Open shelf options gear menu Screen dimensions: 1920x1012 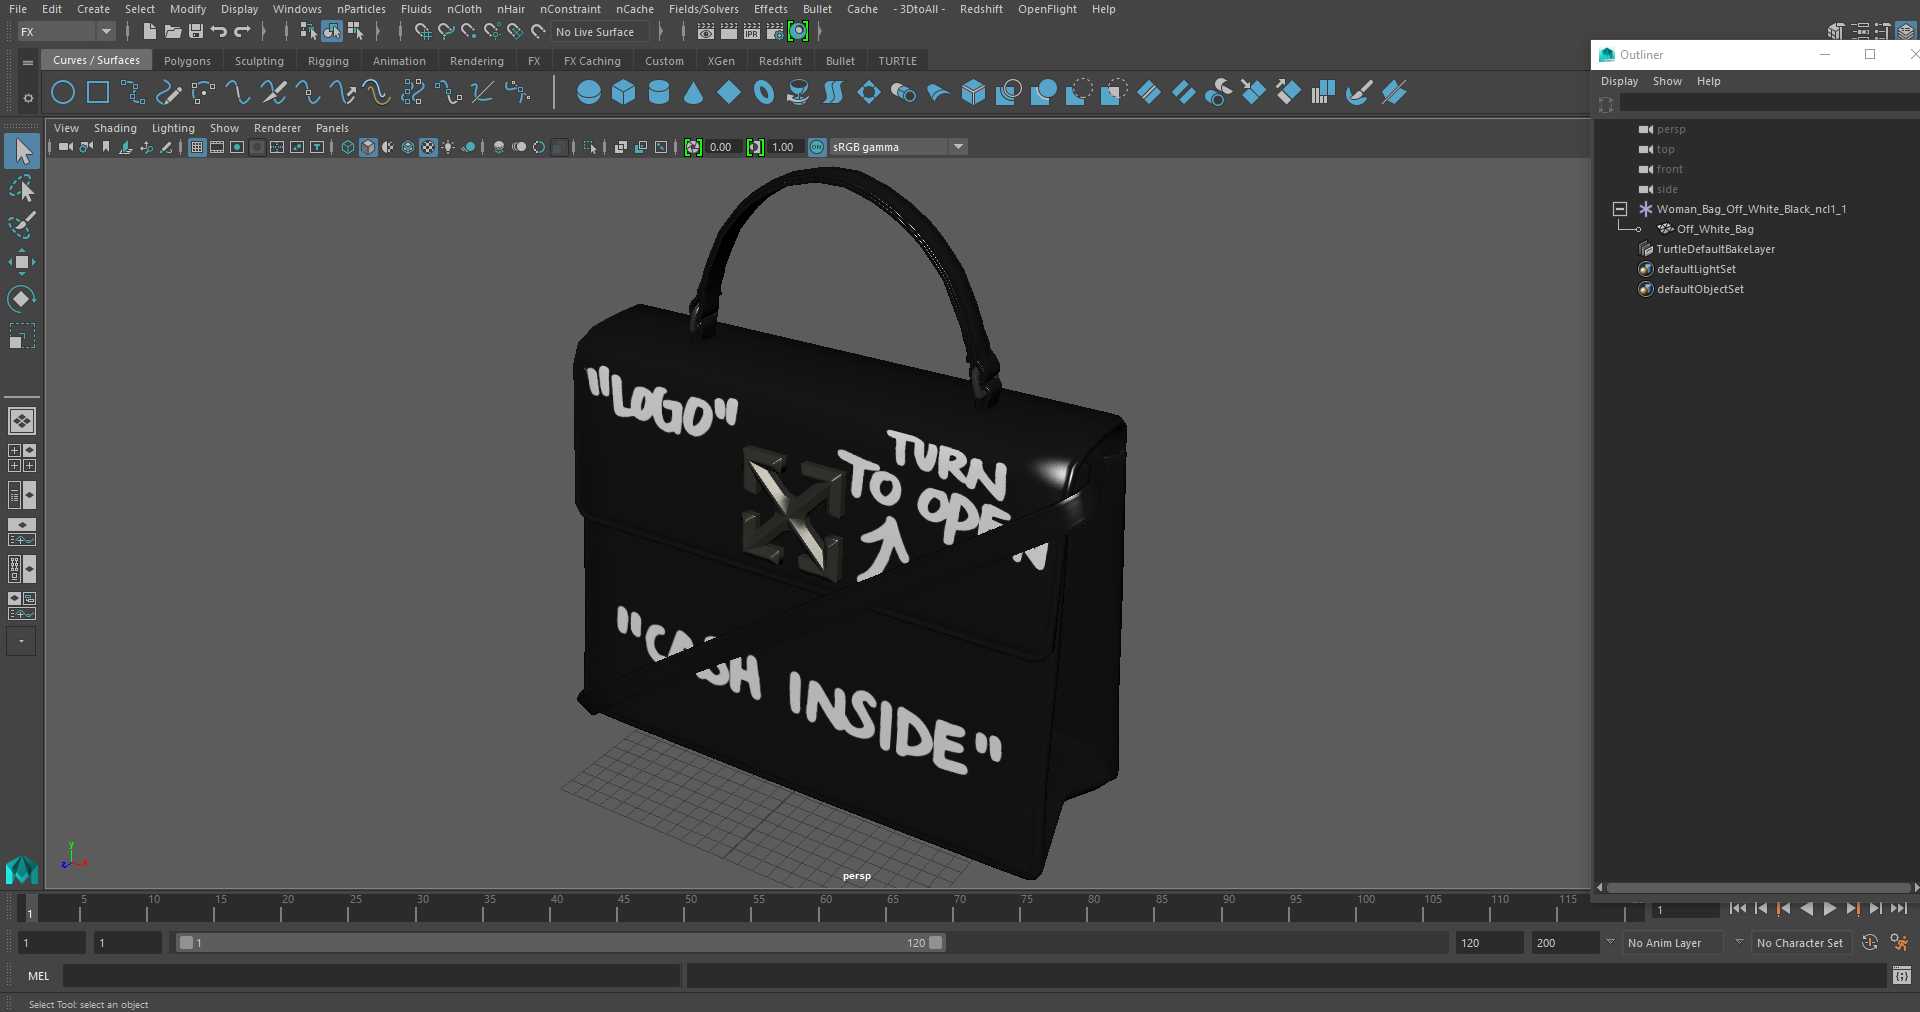pyautogui.click(x=28, y=98)
